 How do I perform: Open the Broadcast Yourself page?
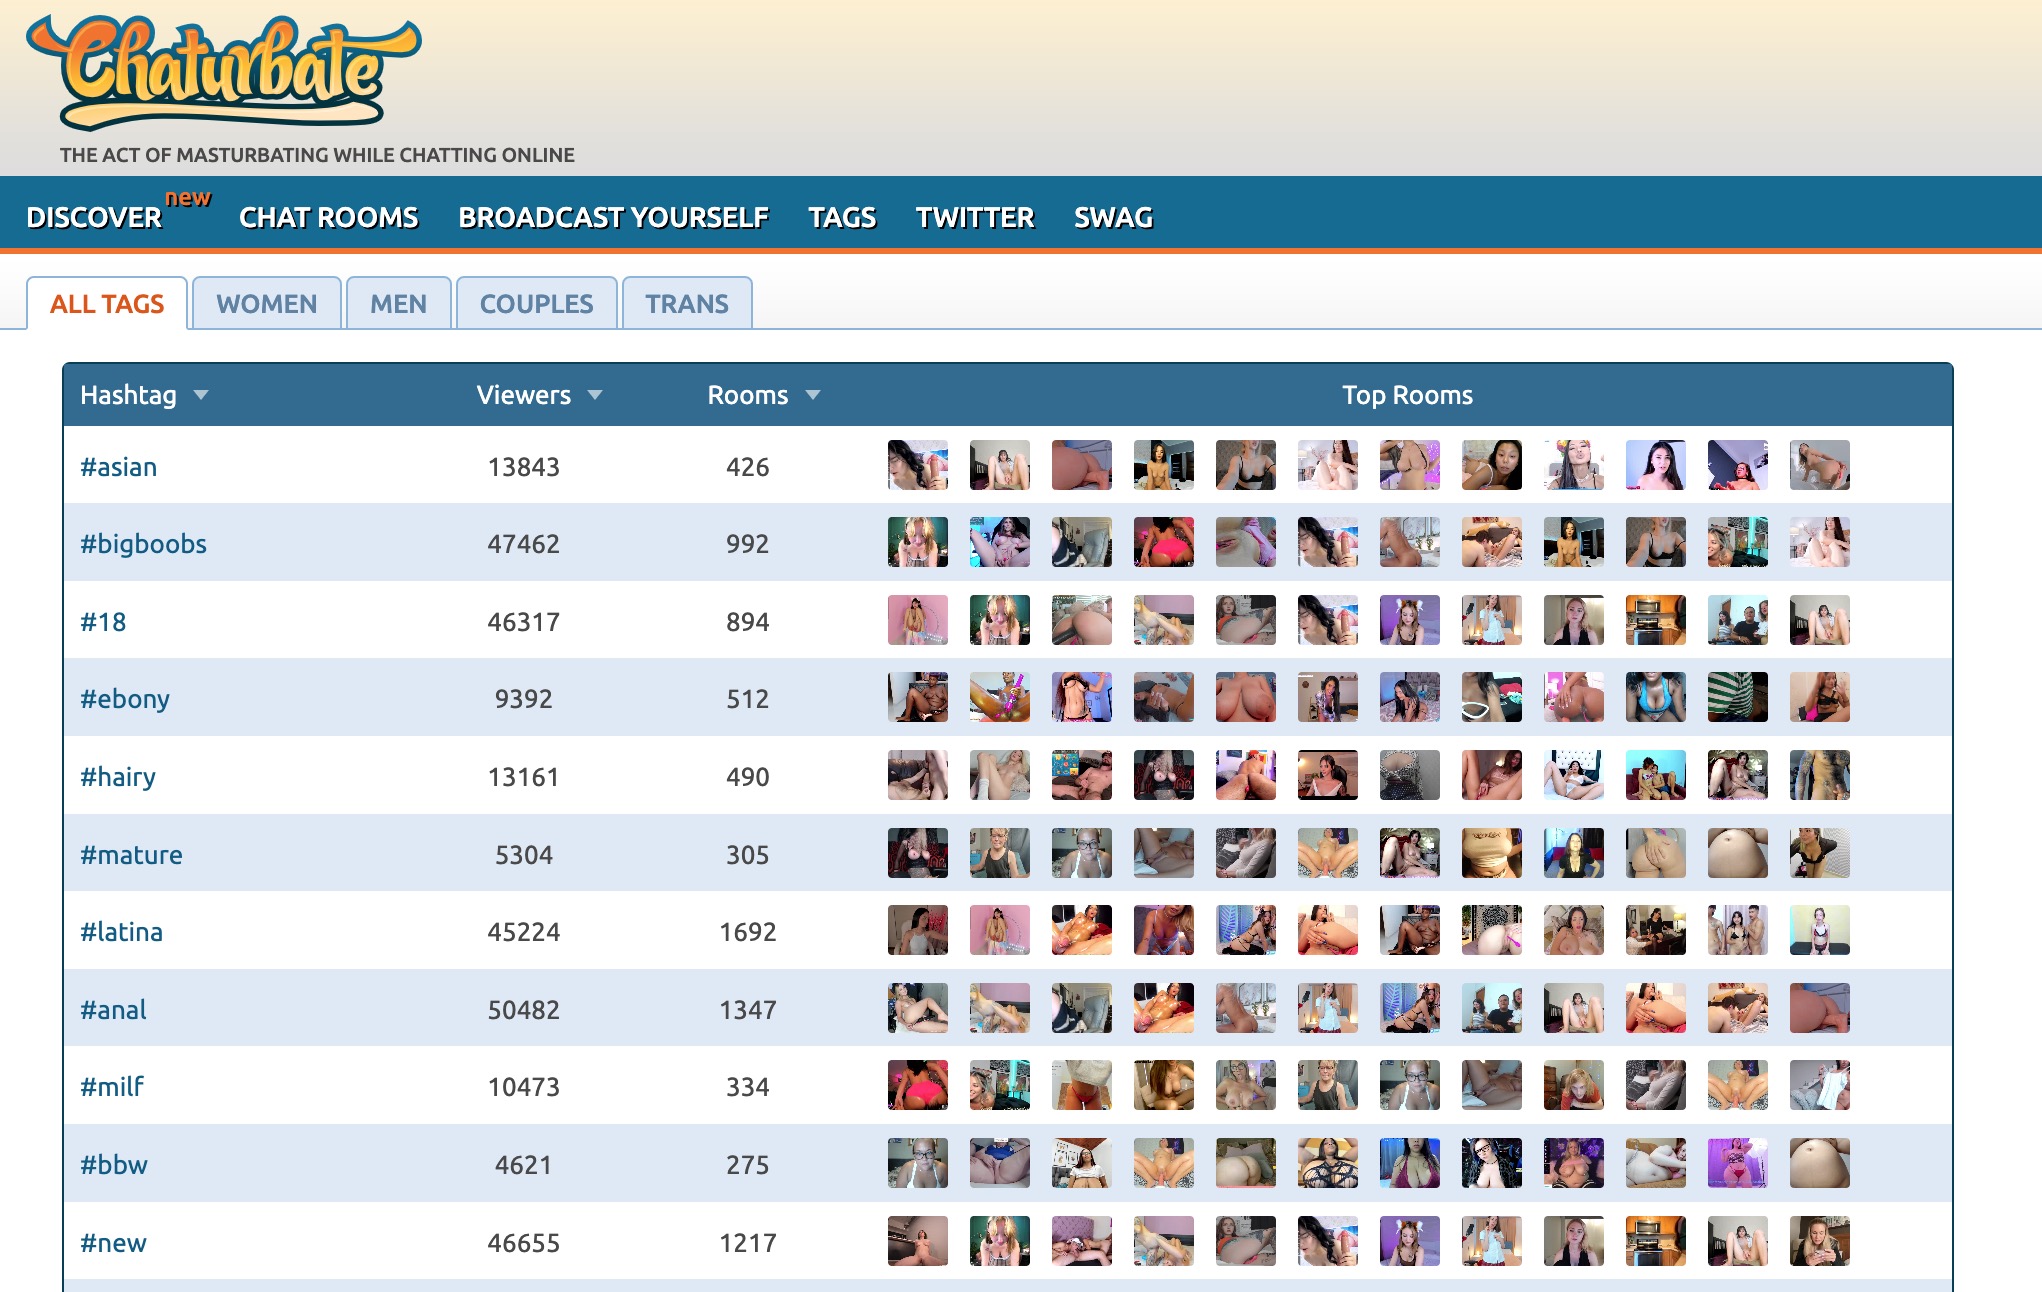[x=613, y=217]
